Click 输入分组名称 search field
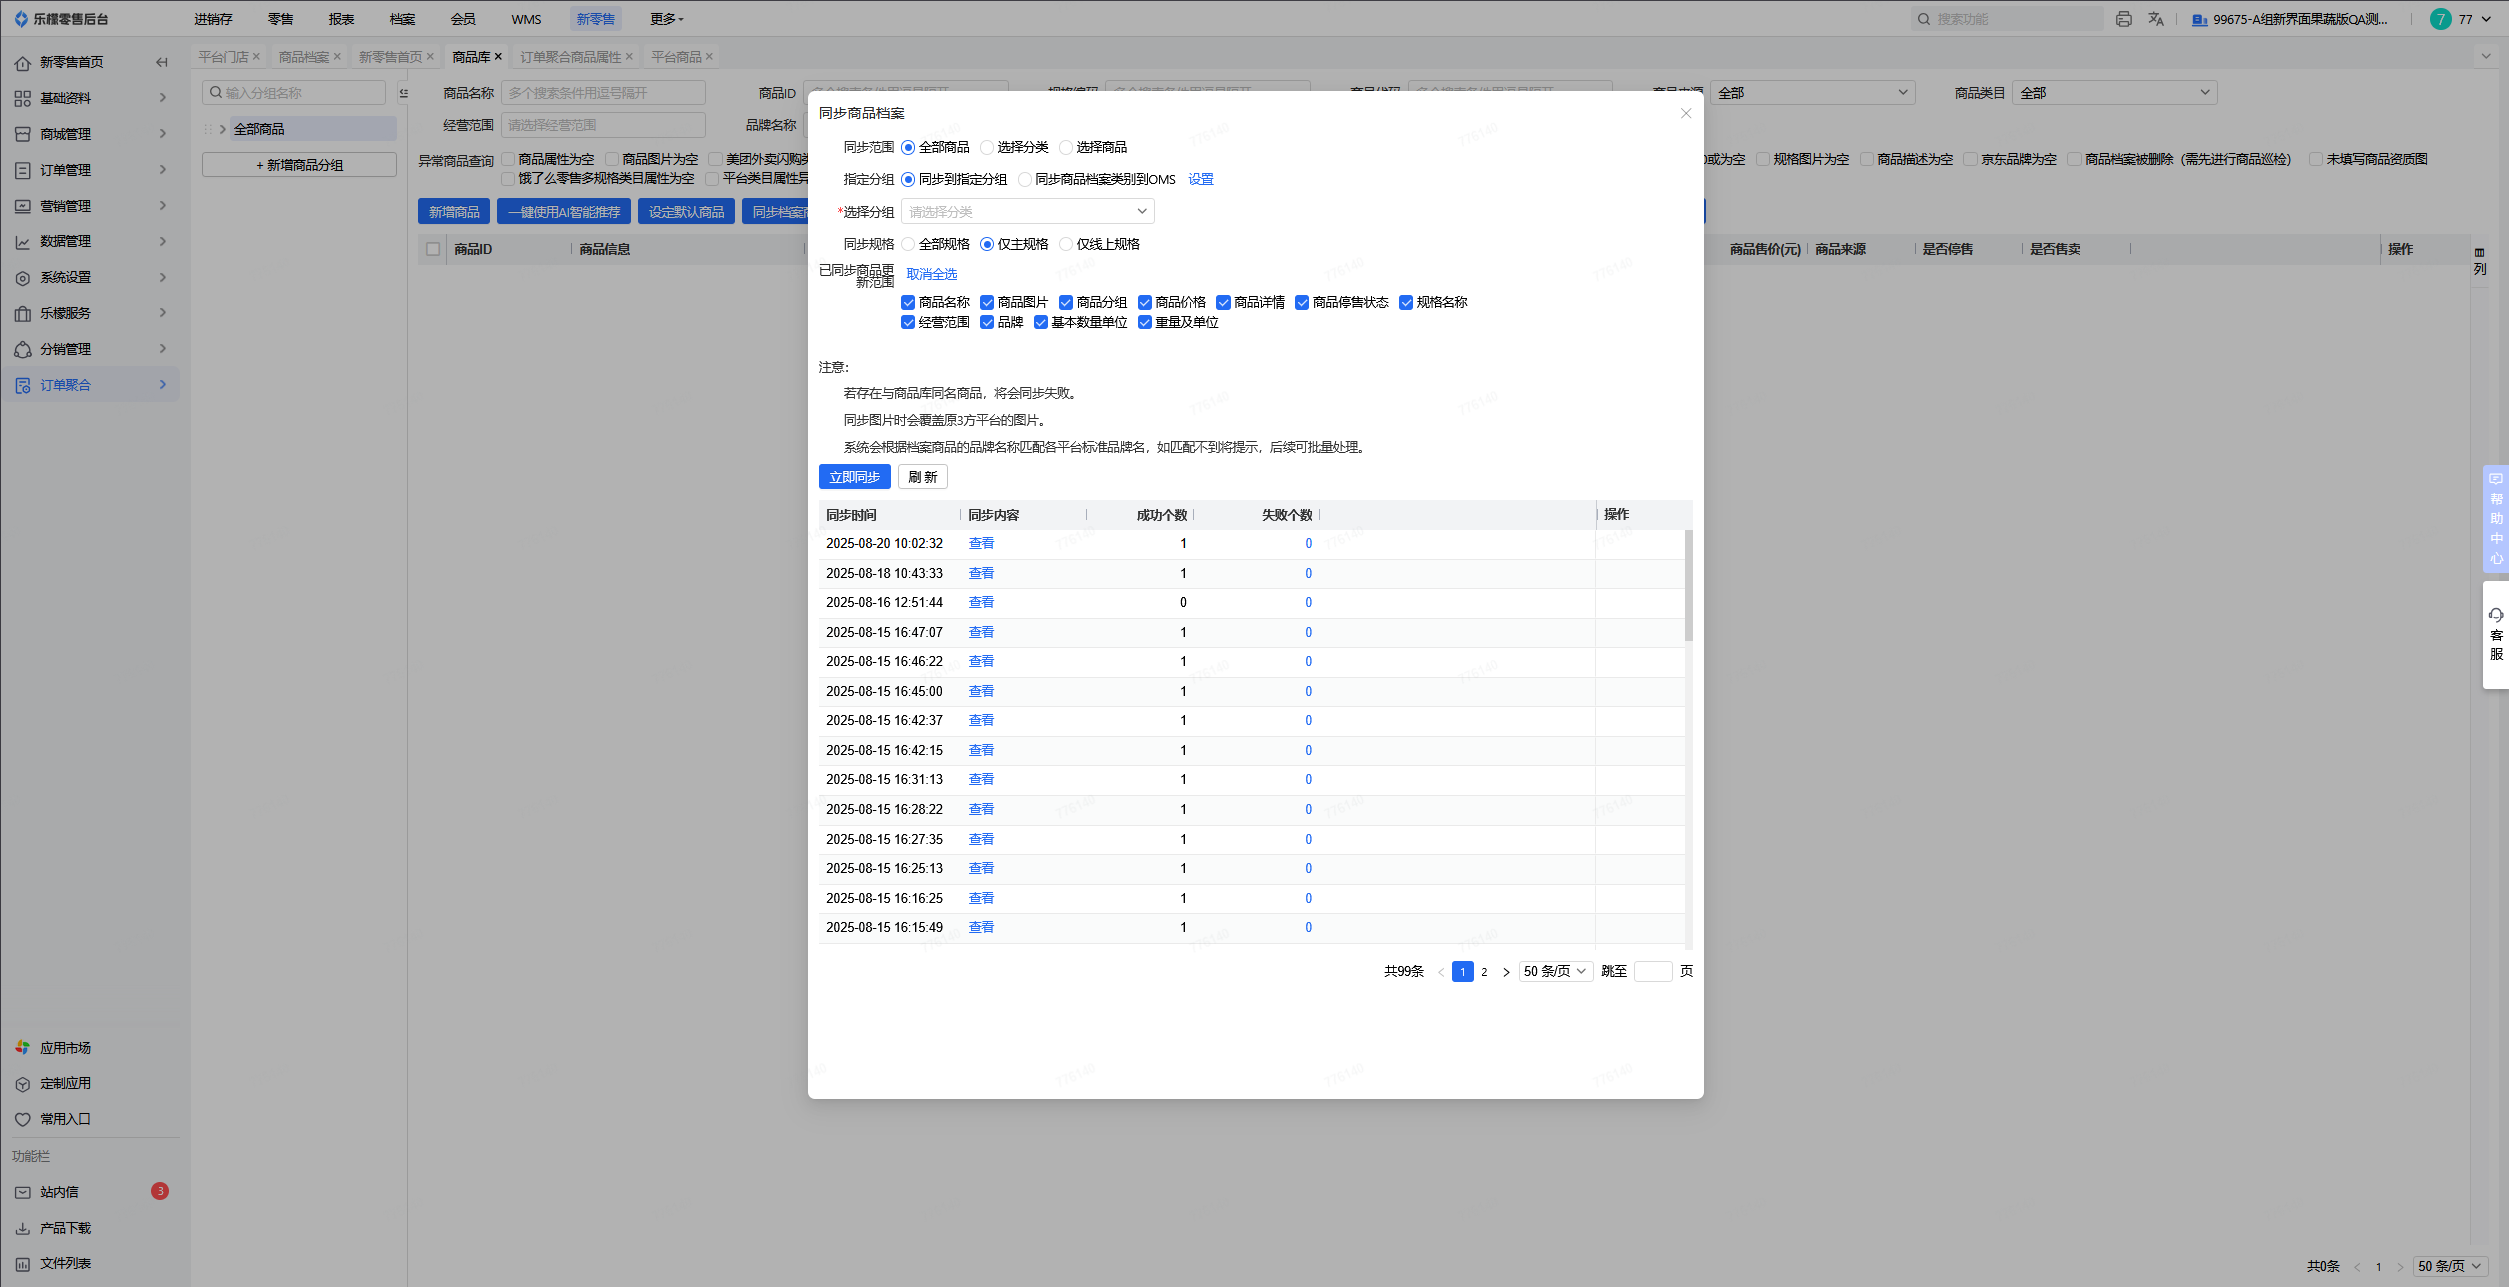The image size is (2509, 1287). point(294,93)
